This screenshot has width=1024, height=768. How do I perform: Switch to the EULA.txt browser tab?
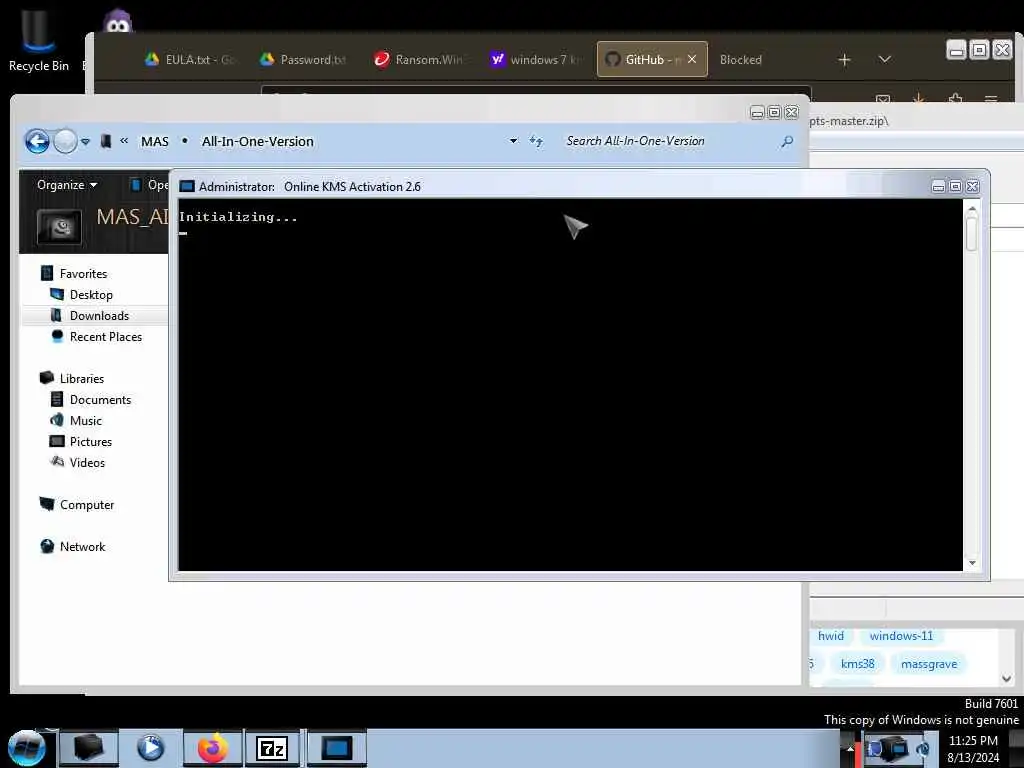click(190, 59)
